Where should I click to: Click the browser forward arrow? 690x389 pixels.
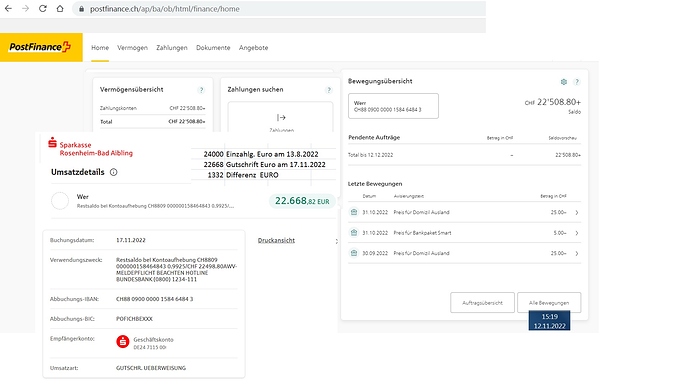click(26, 9)
